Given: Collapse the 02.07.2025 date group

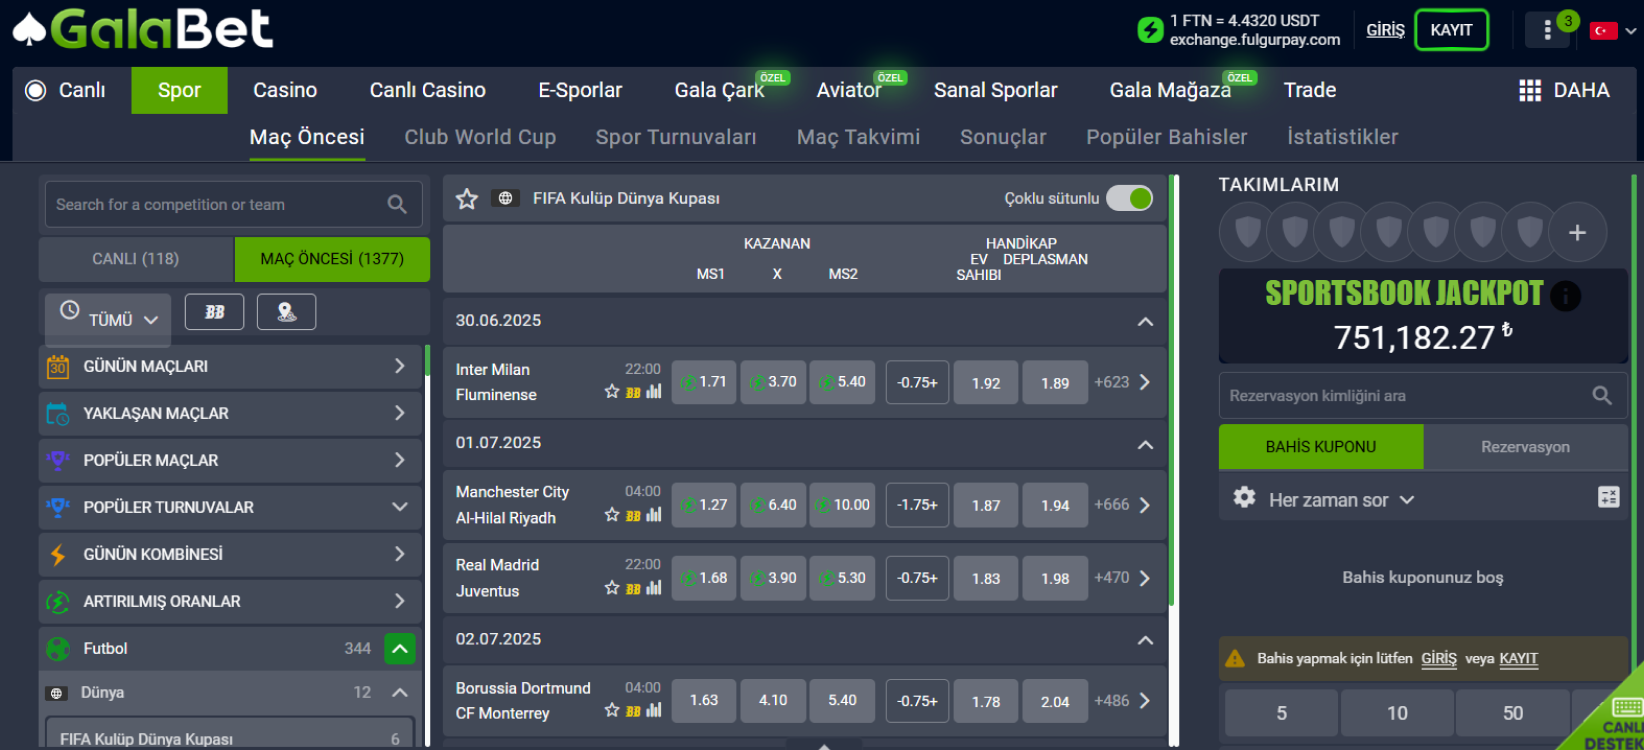Looking at the screenshot, I should coord(1145,641).
